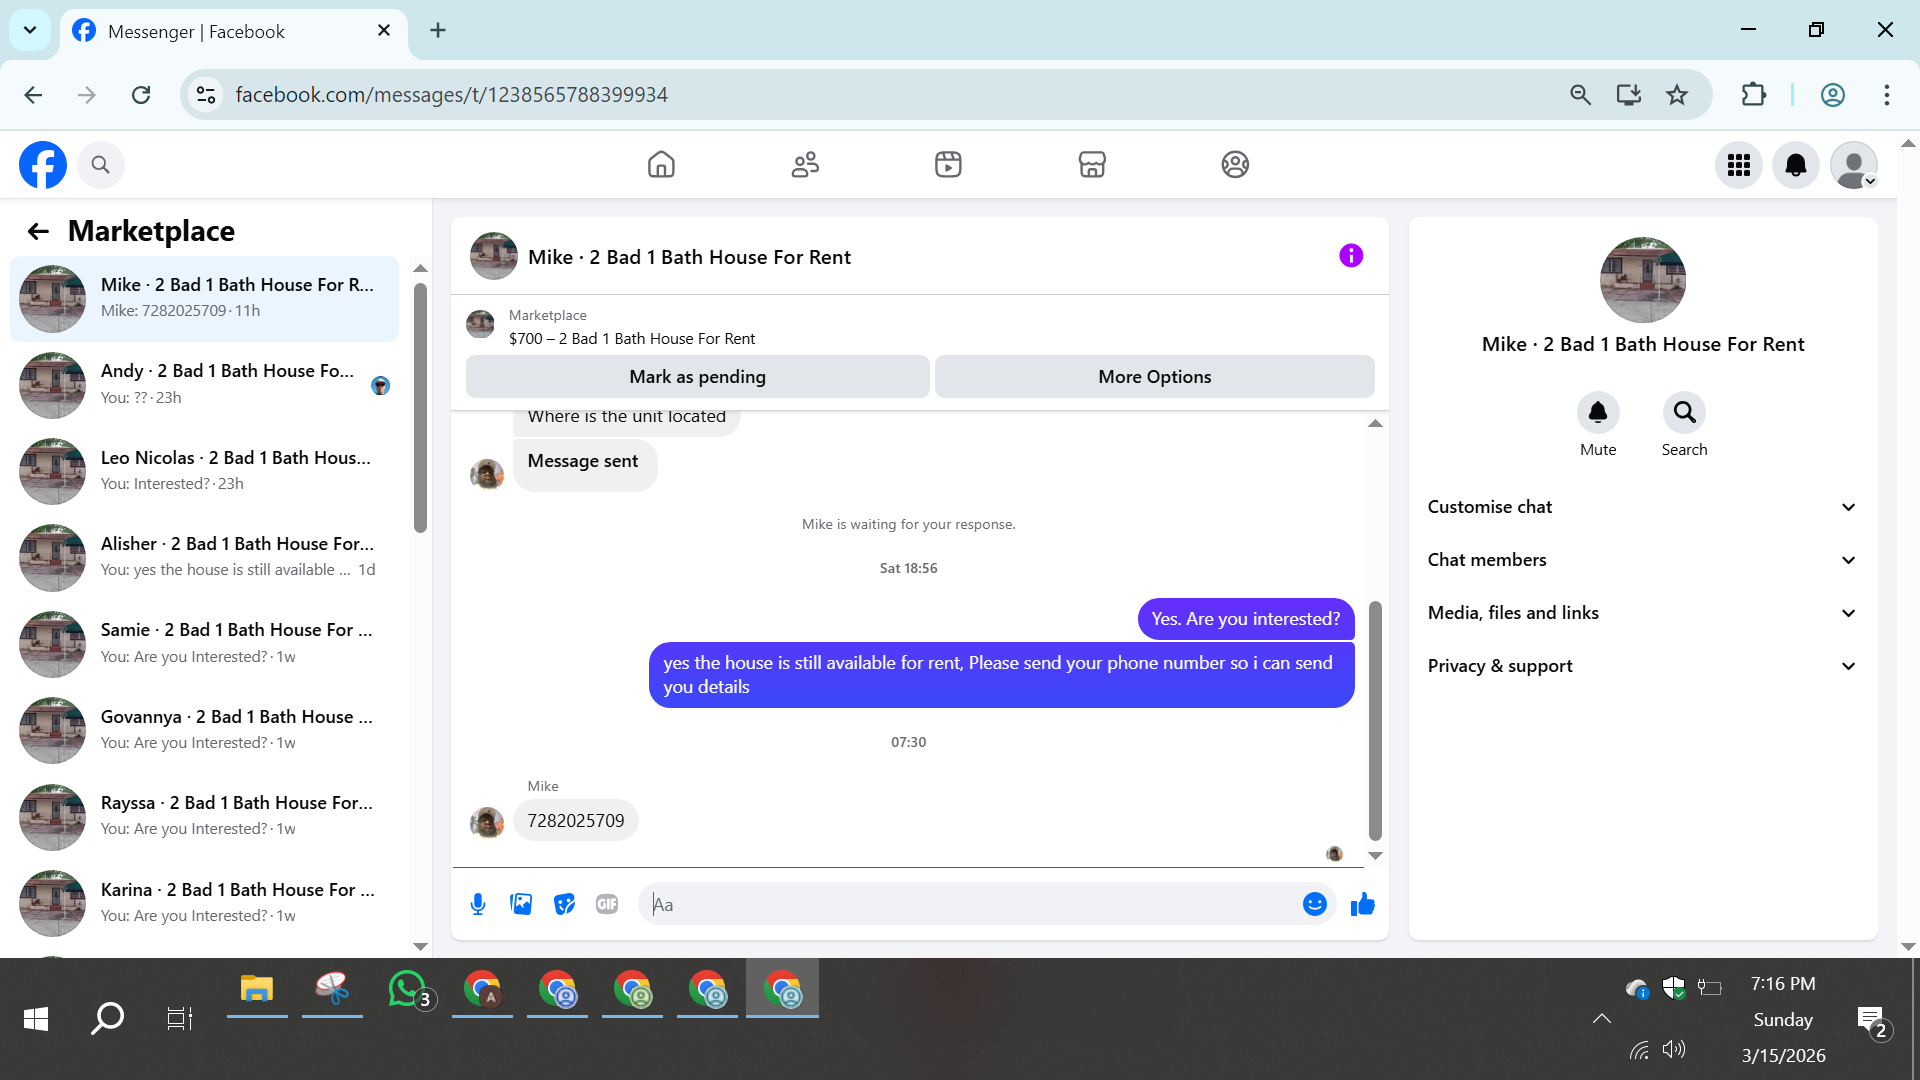
Task: Expand Privacy & support section
Action: click(x=1642, y=666)
